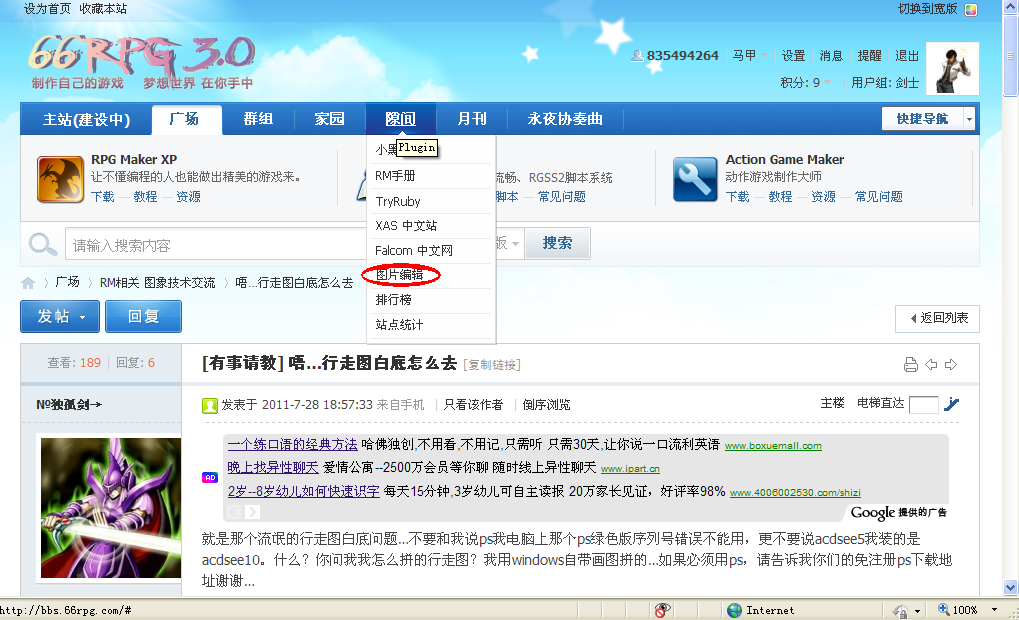Open the protected mode dropdown in status bar
This screenshot has height=620, width=1019.
point(917,611)
